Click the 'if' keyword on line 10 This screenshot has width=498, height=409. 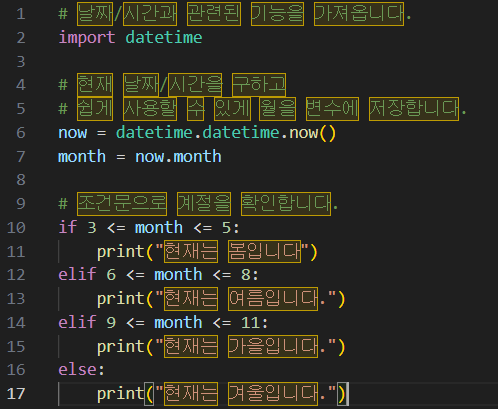(68, 227)
